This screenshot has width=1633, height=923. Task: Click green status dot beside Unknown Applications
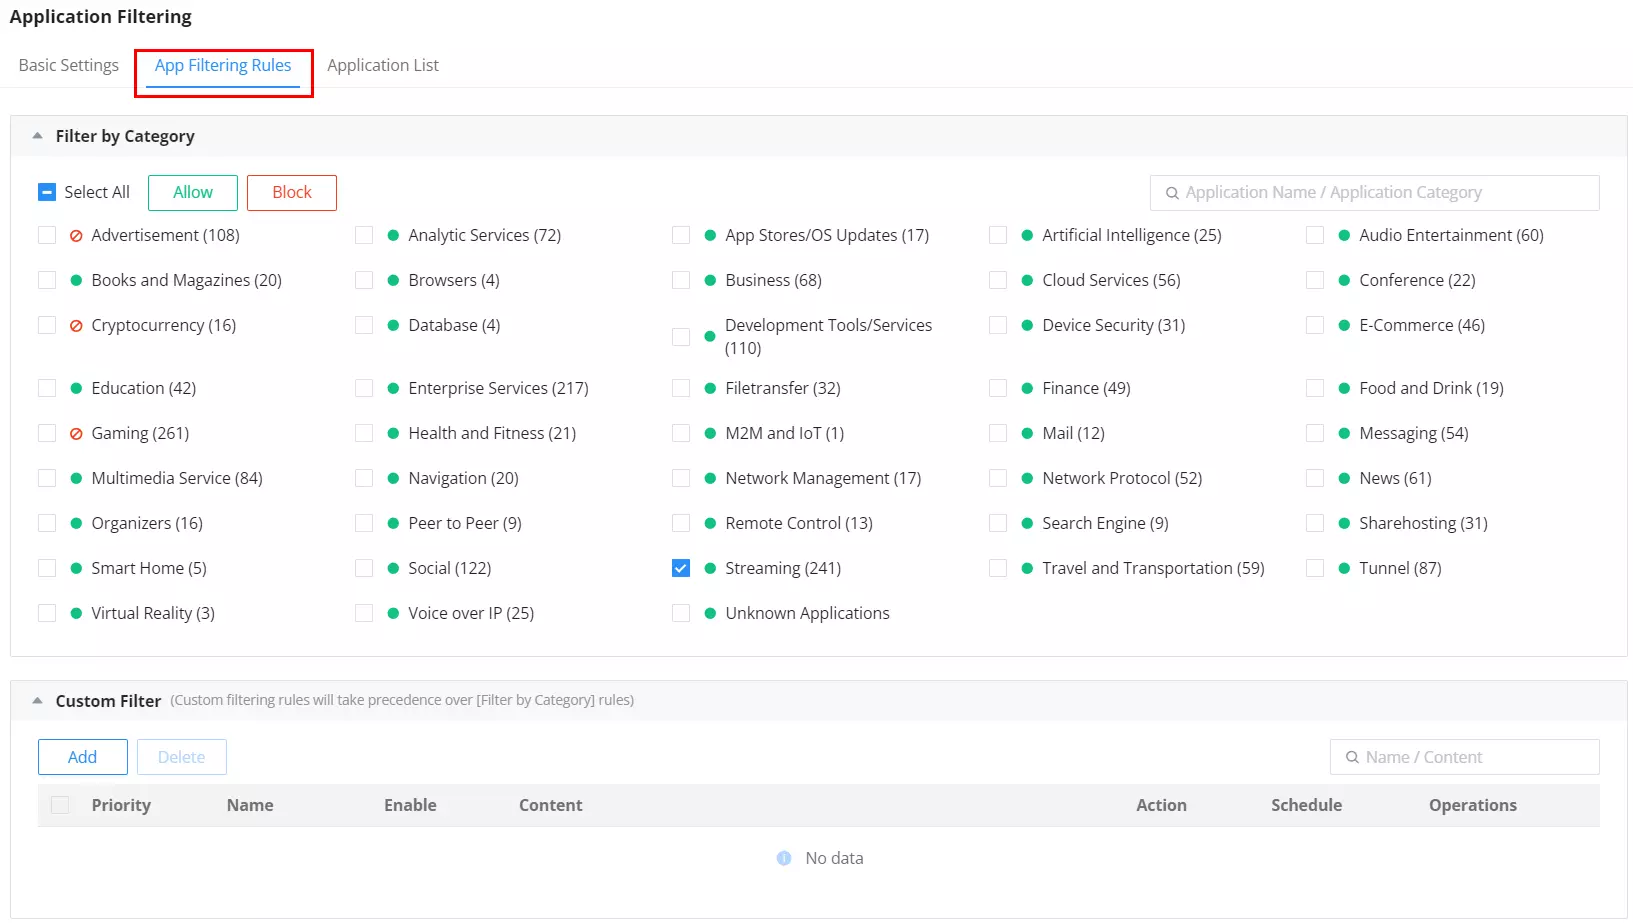pyautogui.click(x=710, y=614)
